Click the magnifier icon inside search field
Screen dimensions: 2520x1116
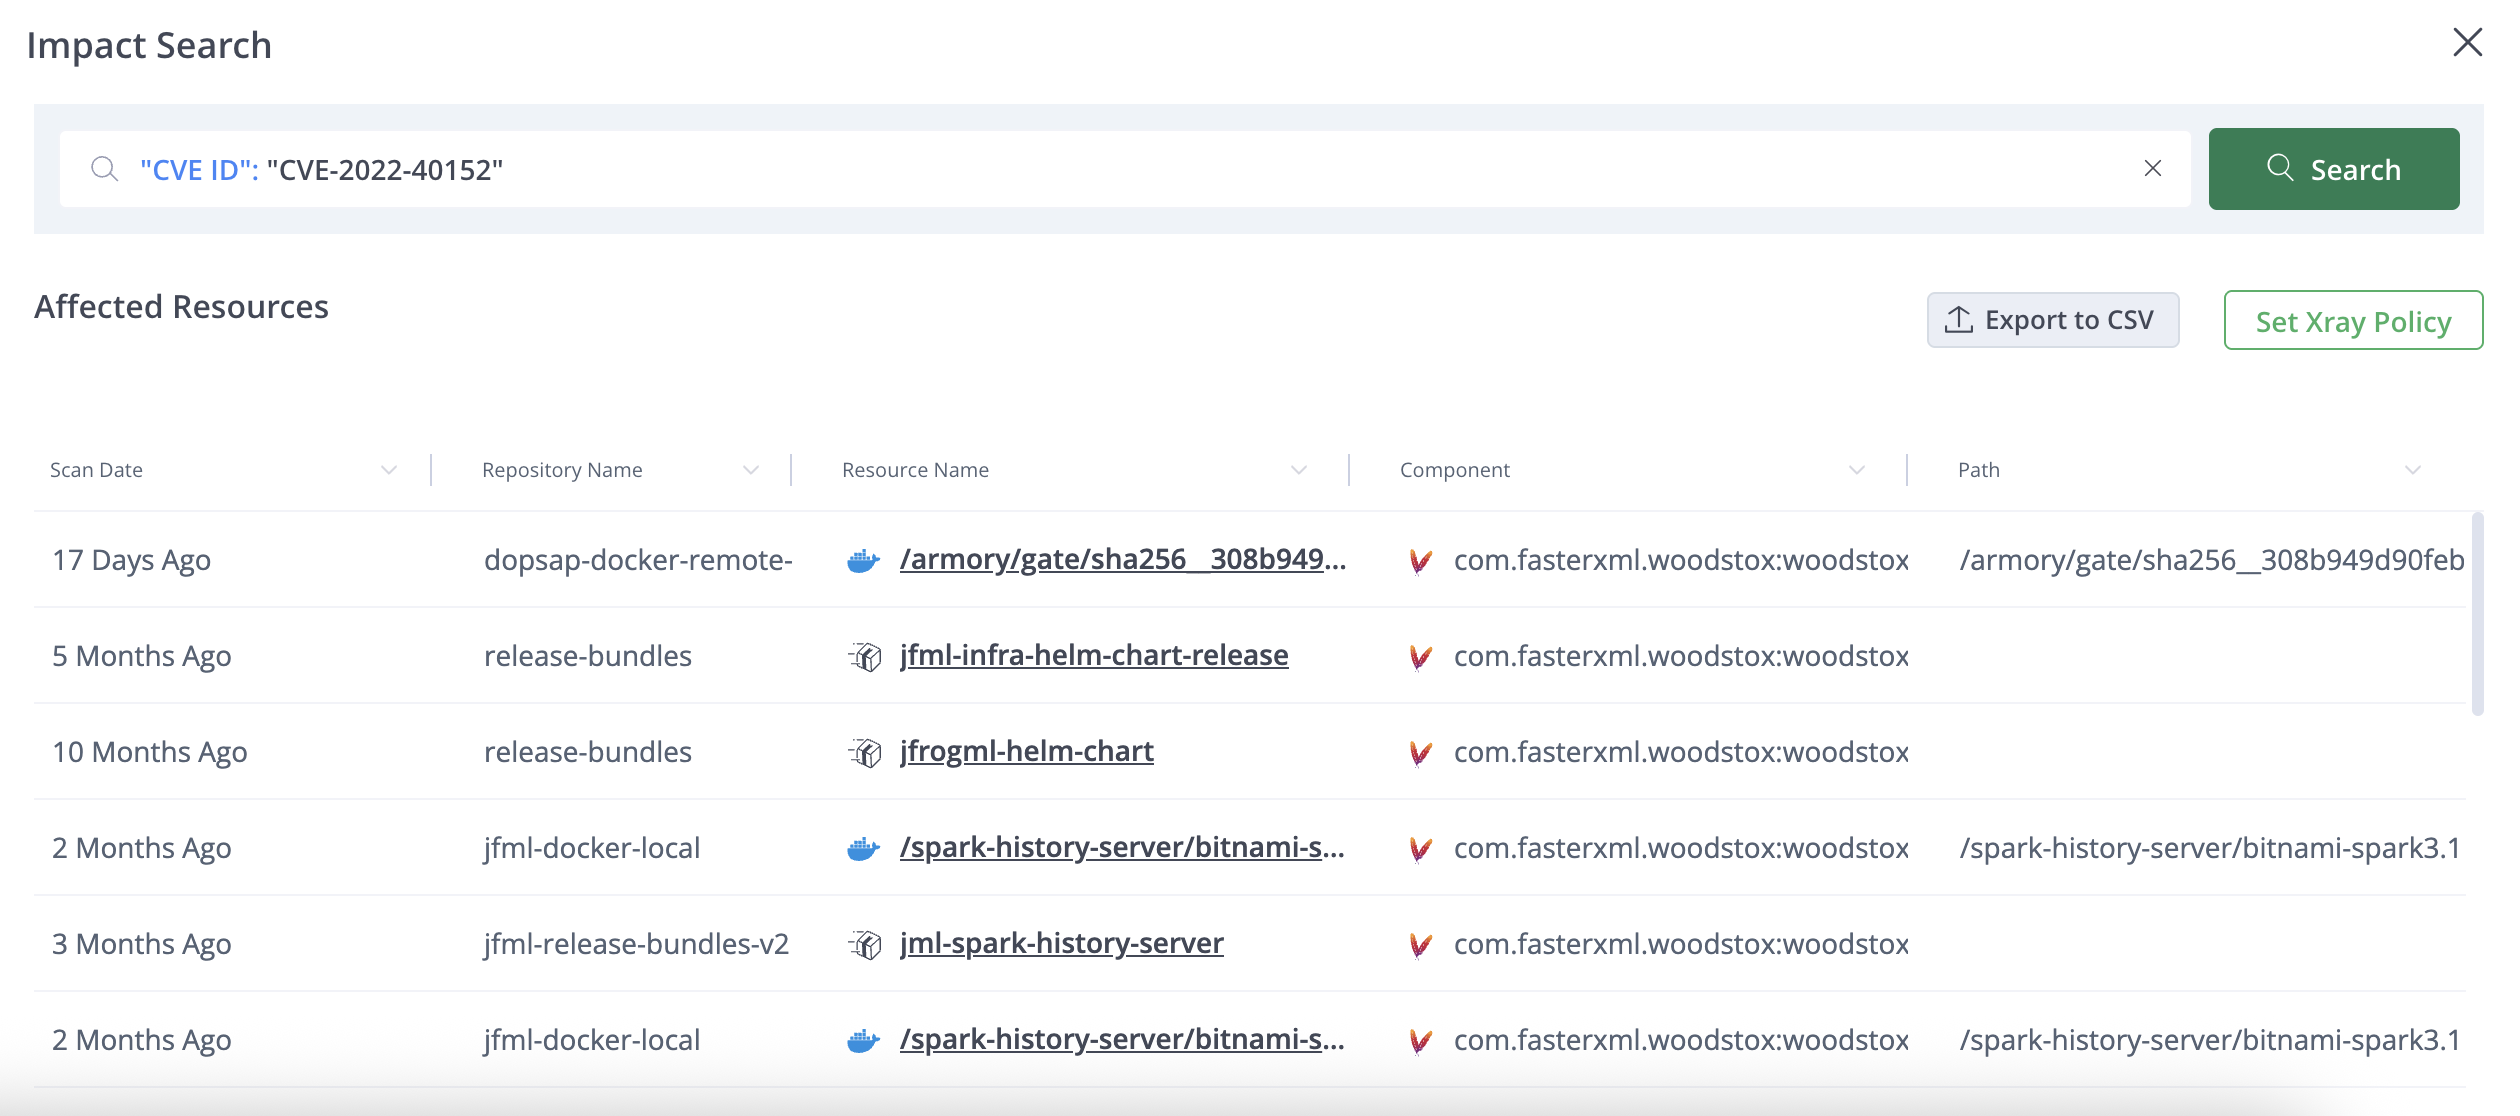coord(104,169)
